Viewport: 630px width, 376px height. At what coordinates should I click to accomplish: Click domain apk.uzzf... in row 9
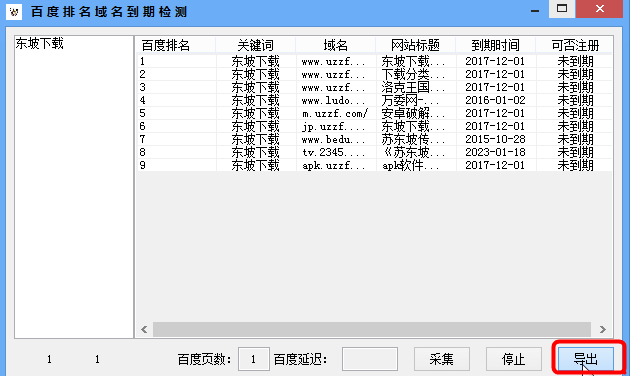pos(333,165)
